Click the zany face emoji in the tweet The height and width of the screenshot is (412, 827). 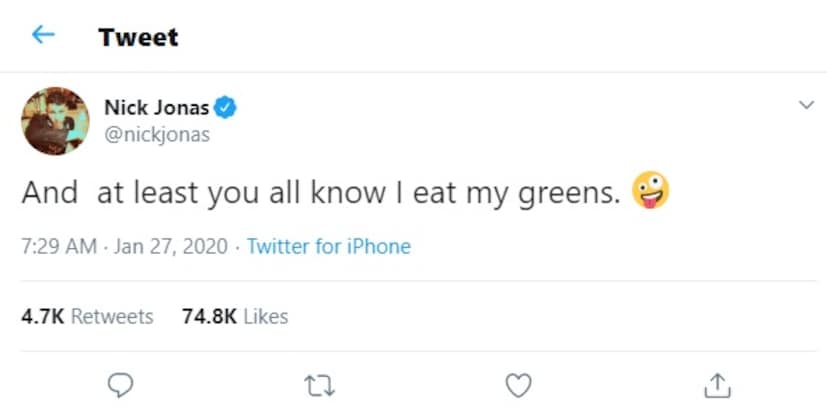tap(650, 190)
